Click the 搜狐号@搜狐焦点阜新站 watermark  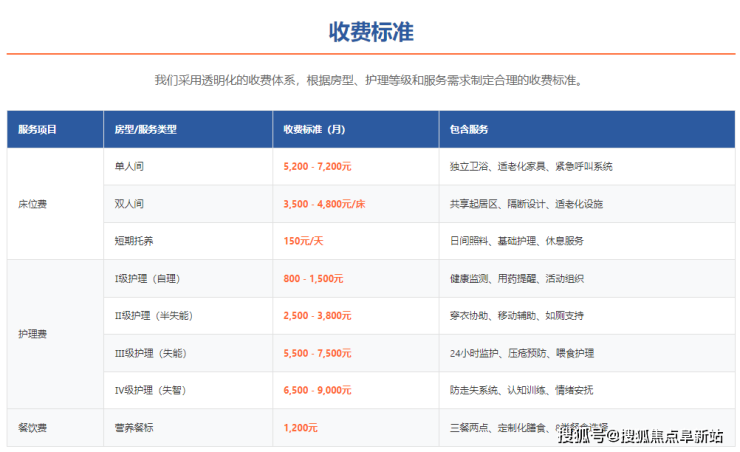click(640, 435)
